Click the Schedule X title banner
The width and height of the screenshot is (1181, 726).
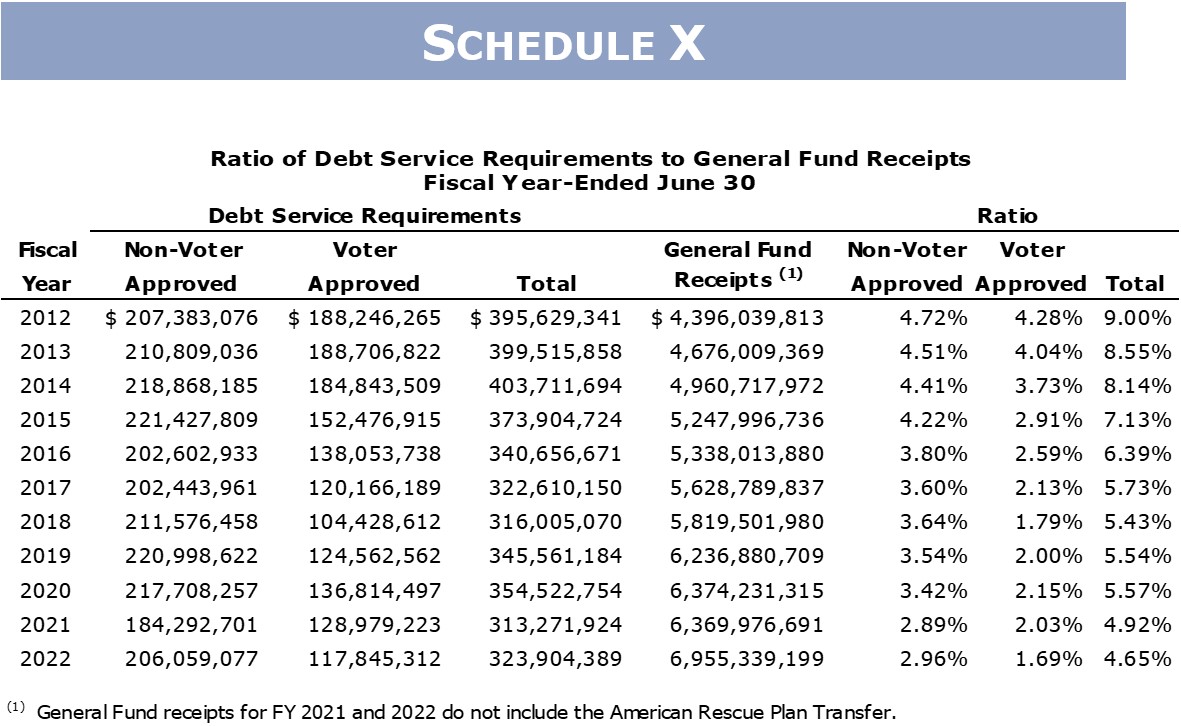click(563, 42)
